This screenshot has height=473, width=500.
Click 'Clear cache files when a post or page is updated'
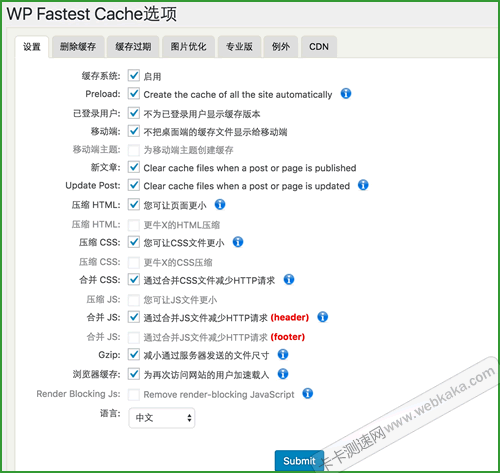[x=247, y=186]
